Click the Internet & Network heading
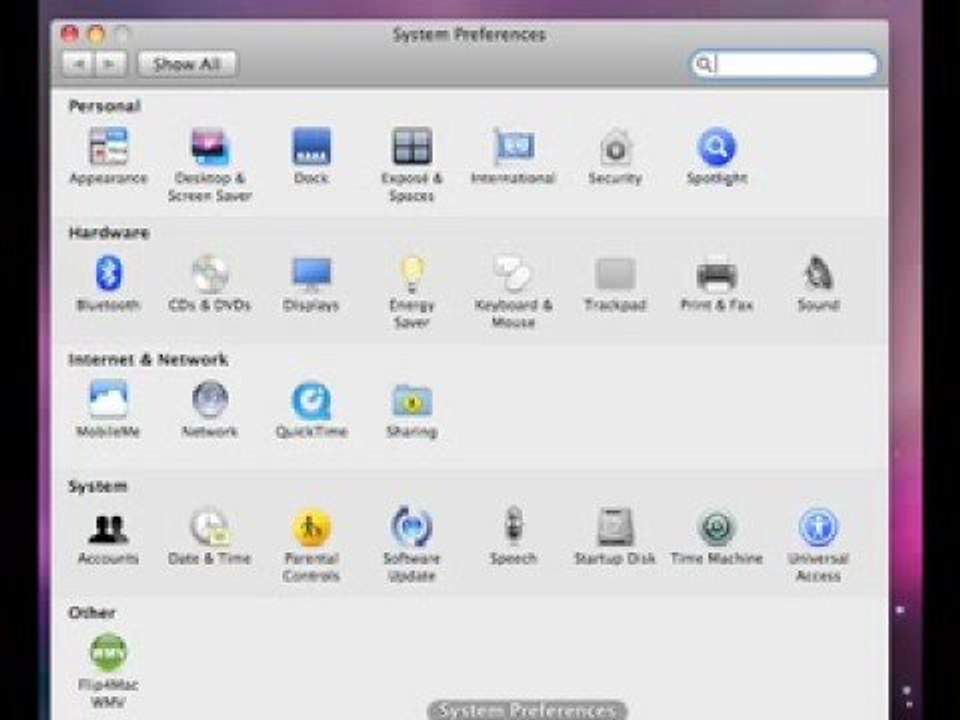This screenshot has width=960, height=720. (x=148, y=359)
